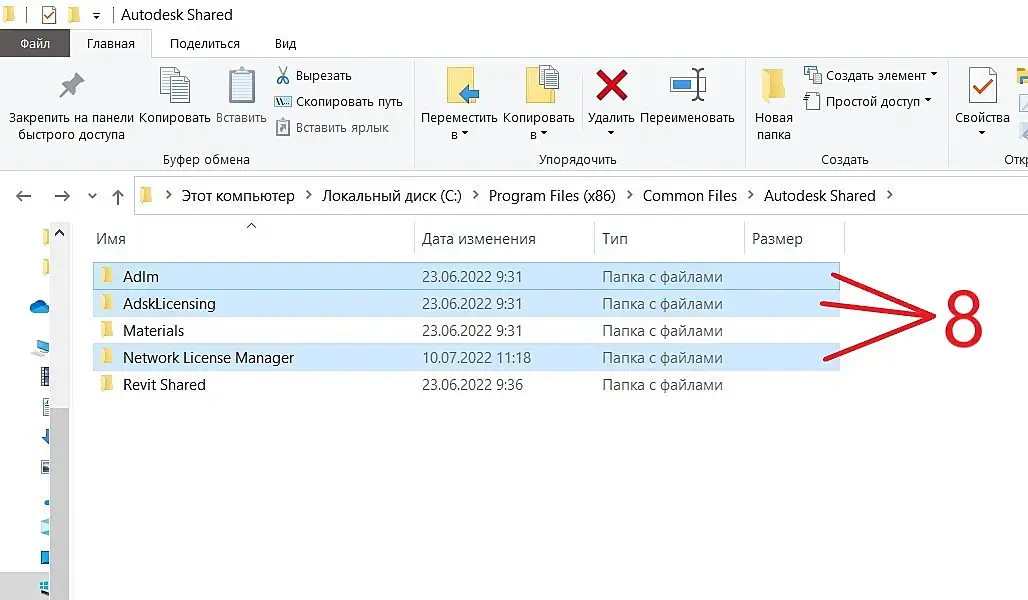Viewport: 1028px width, 600px height.
Task: Select the Materials folder
Action: 153,331
